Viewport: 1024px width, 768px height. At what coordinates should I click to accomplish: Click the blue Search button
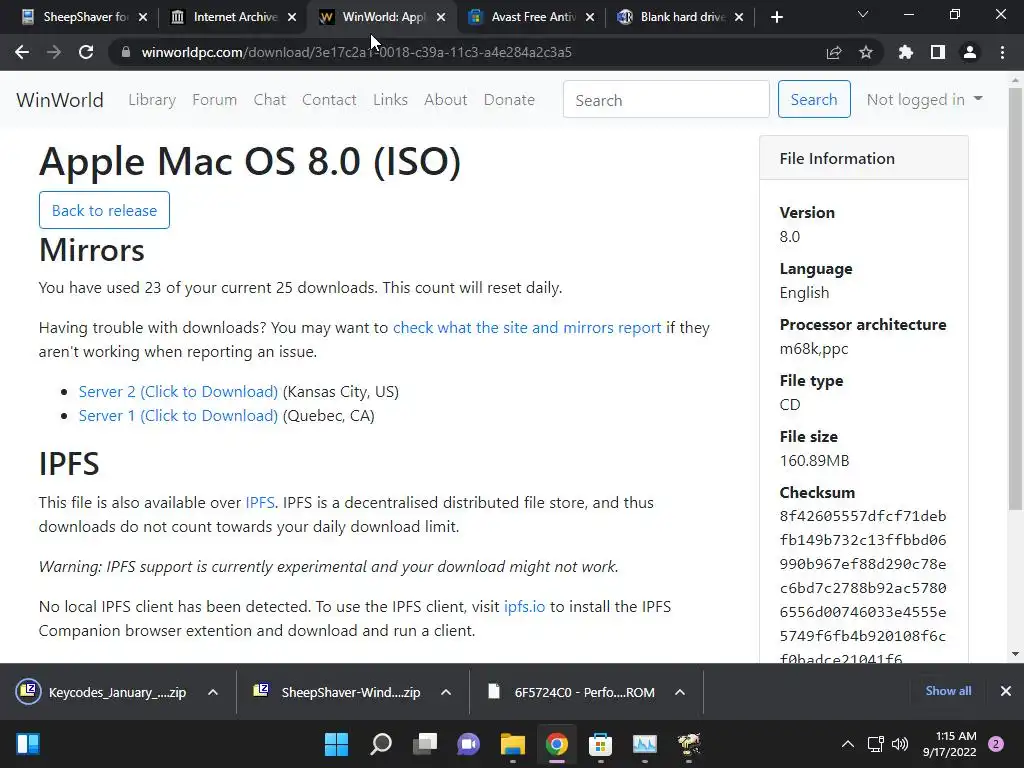tap(814, 99)
